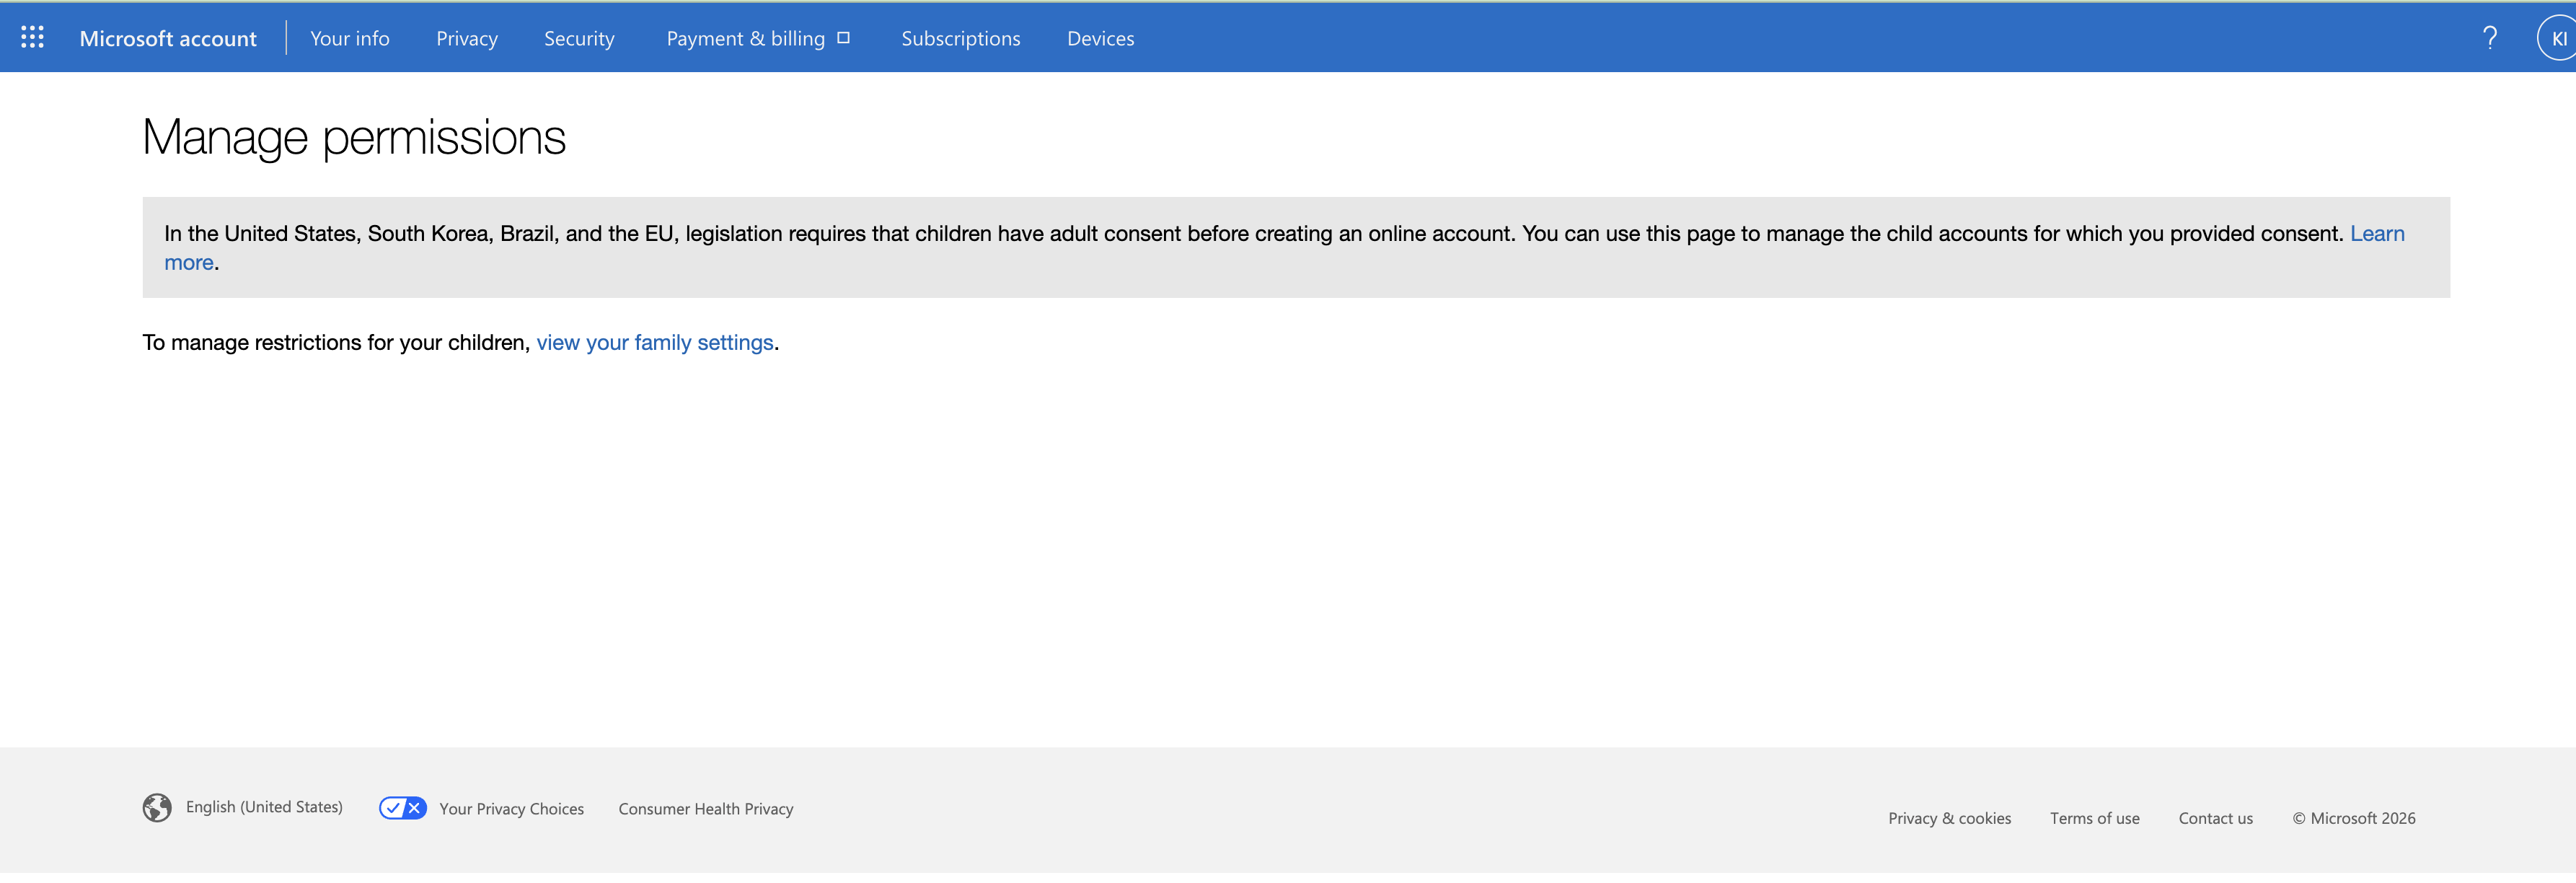Open the Subscriptions tab
Image resolution: width=2576 pixels, height=883 pixels.
[x=961, y=38]
